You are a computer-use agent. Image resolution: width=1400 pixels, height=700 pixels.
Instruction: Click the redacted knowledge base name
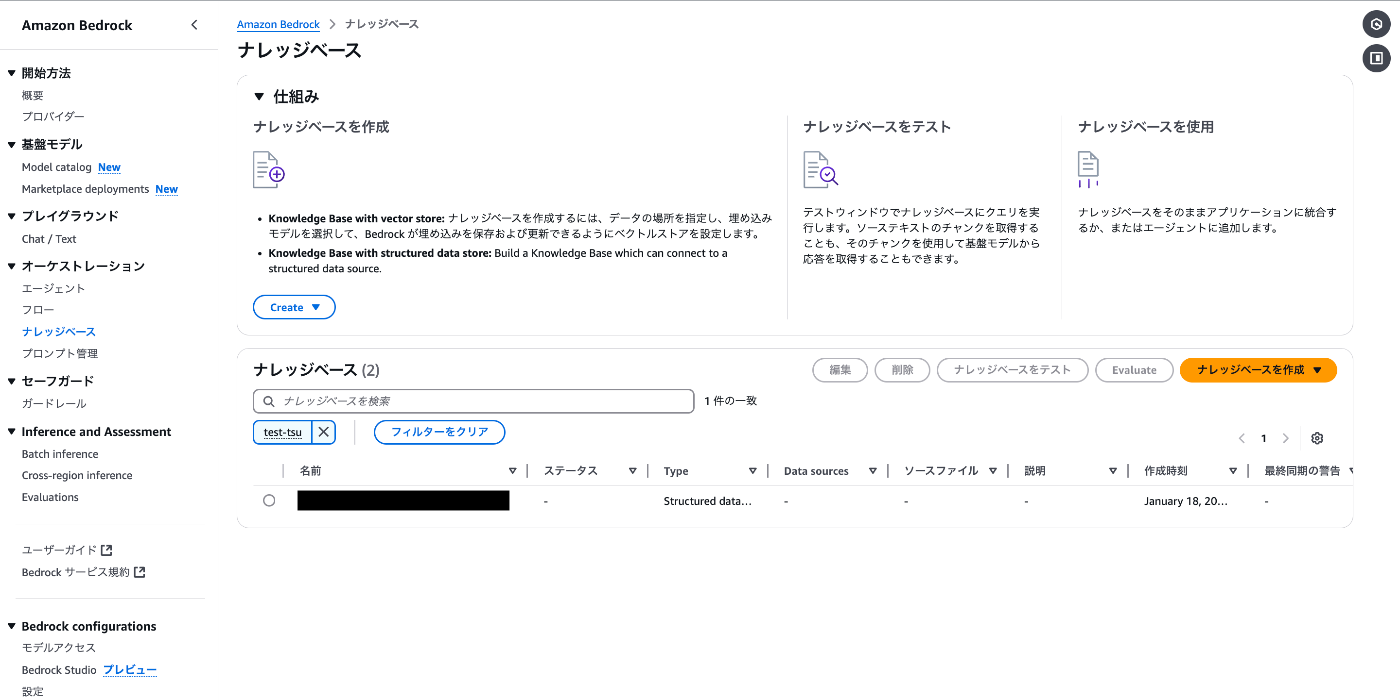click(403, 501)
